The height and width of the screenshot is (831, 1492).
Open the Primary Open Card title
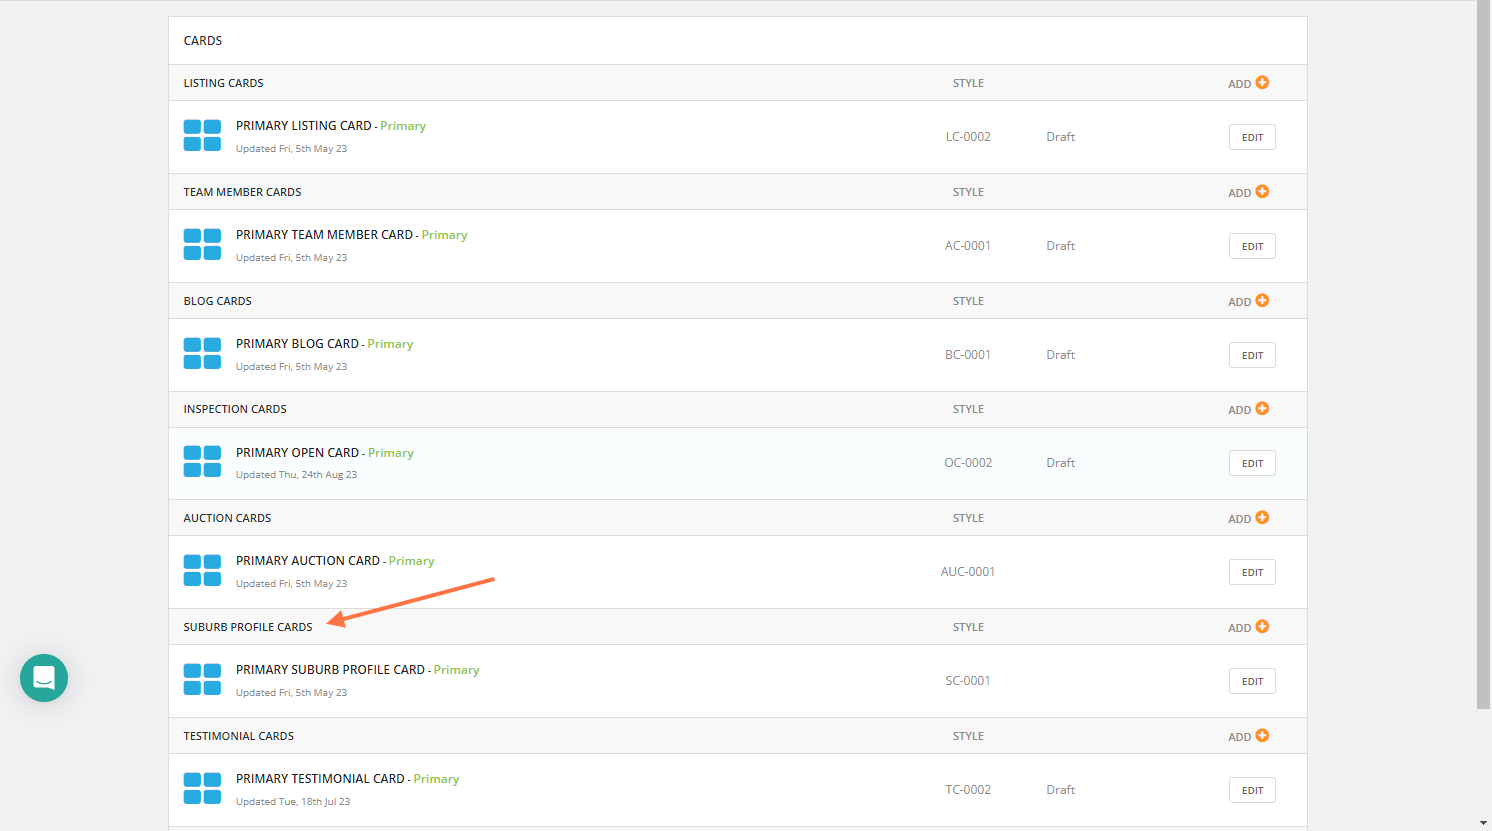point(298,453)
